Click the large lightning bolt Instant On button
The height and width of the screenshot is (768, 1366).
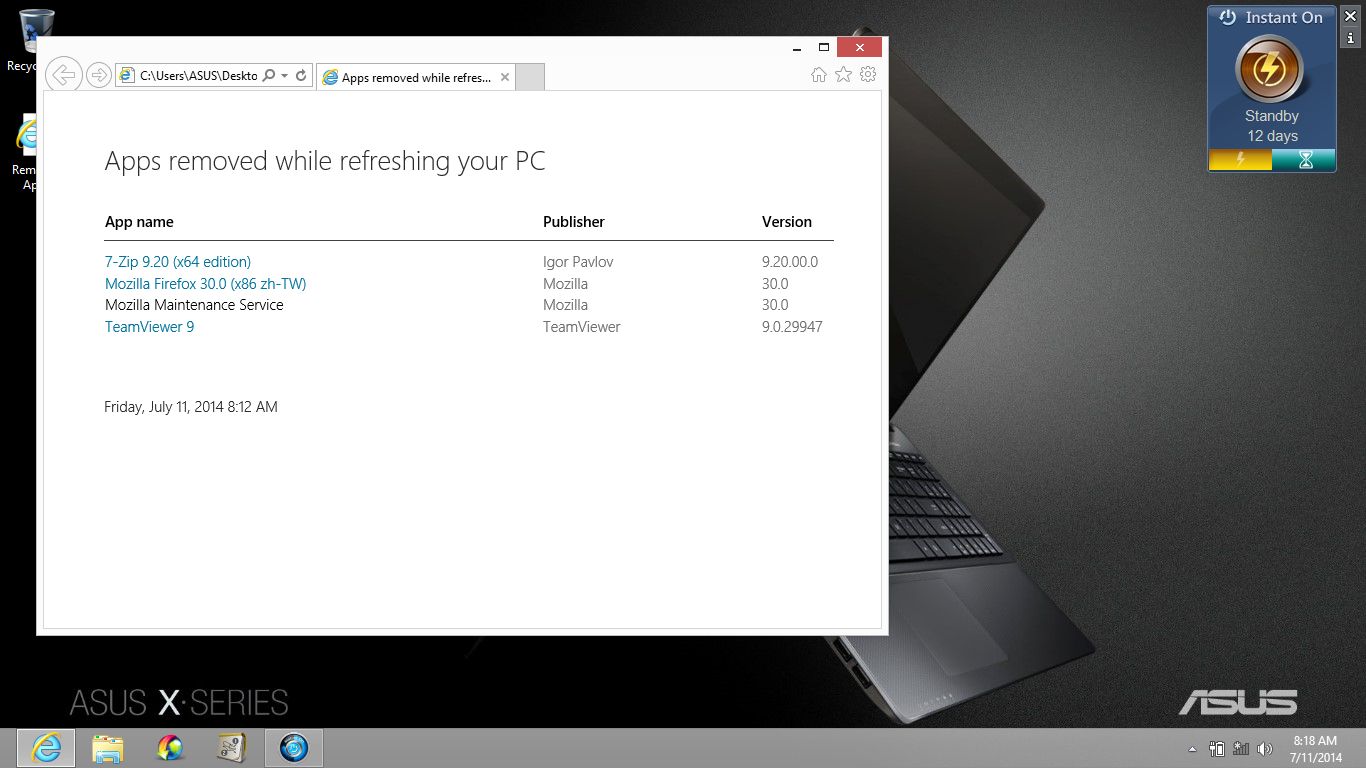(x=1270, y=70)
